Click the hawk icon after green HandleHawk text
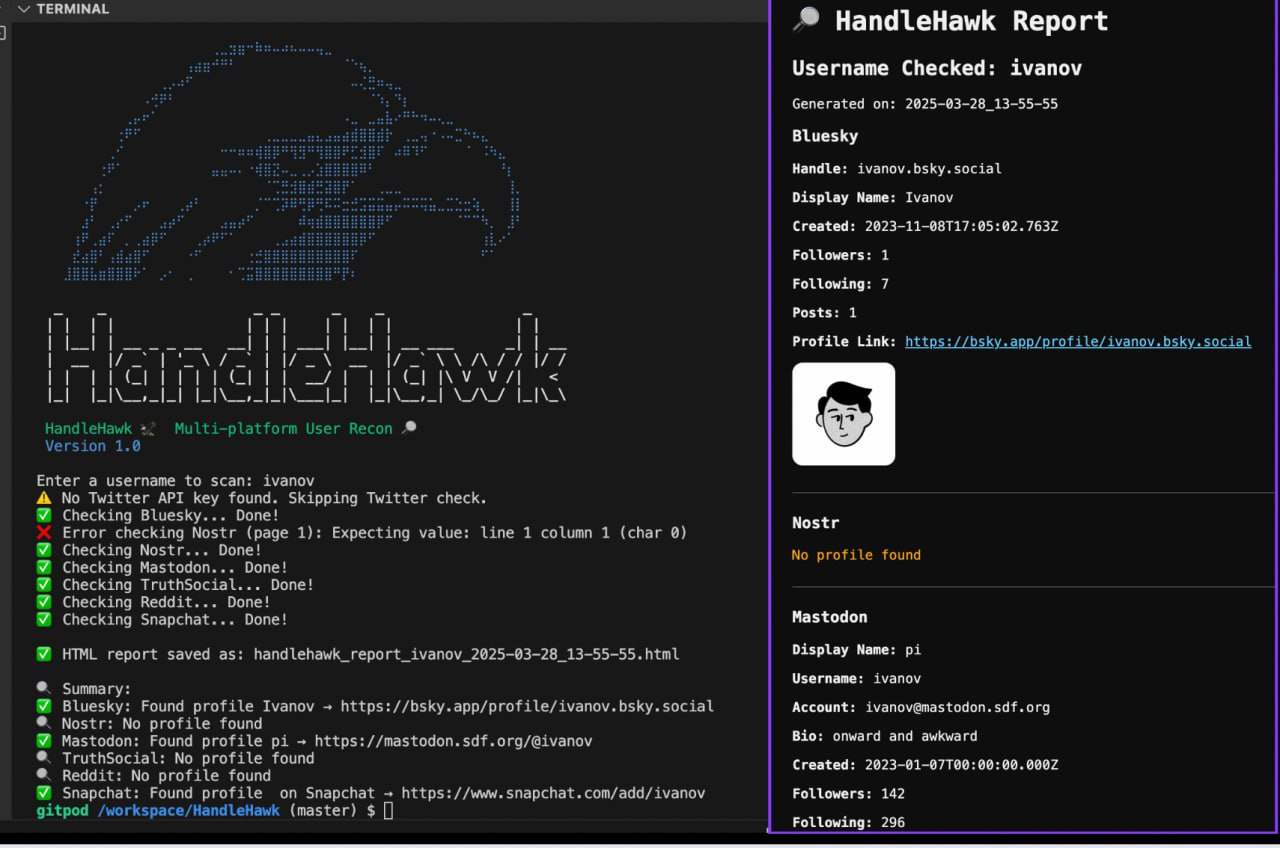 148,429
